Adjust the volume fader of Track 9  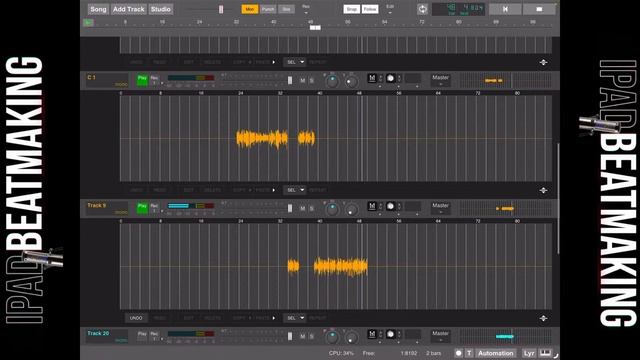290,208
